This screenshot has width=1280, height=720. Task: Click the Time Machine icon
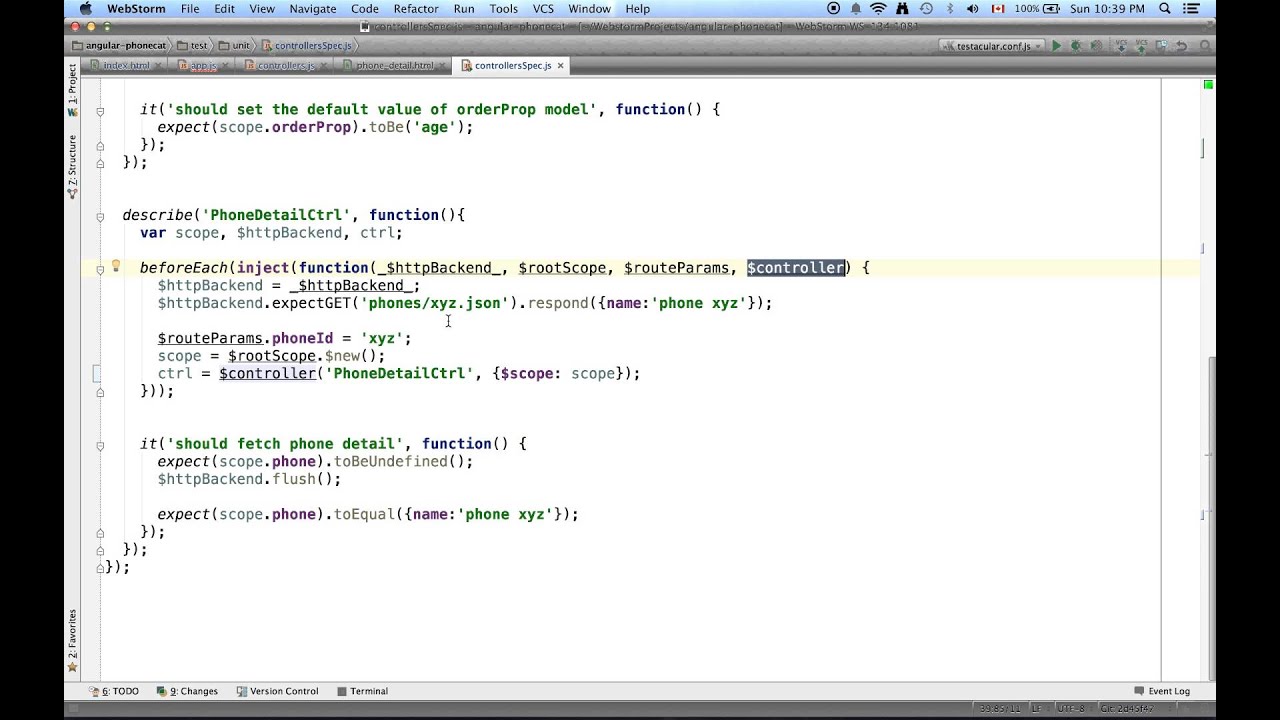(x=926, y=9)
